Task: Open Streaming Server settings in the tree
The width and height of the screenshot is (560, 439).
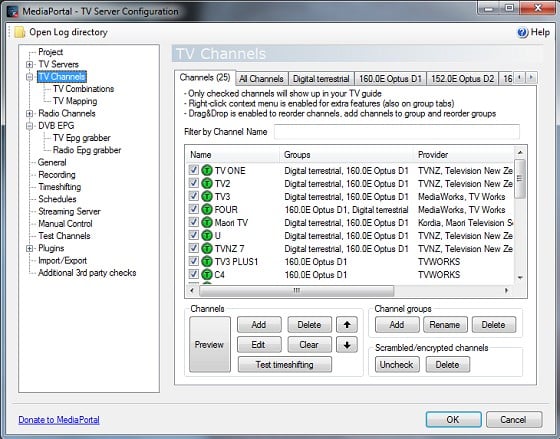Action: pyautogui.click(x=69, y=211)
